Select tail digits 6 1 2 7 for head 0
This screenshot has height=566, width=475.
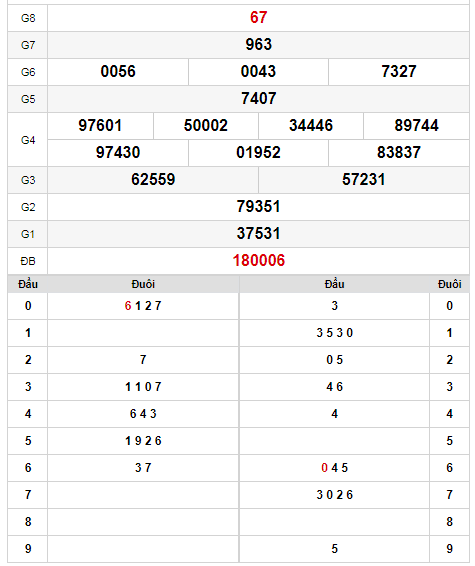click(143, 306)
